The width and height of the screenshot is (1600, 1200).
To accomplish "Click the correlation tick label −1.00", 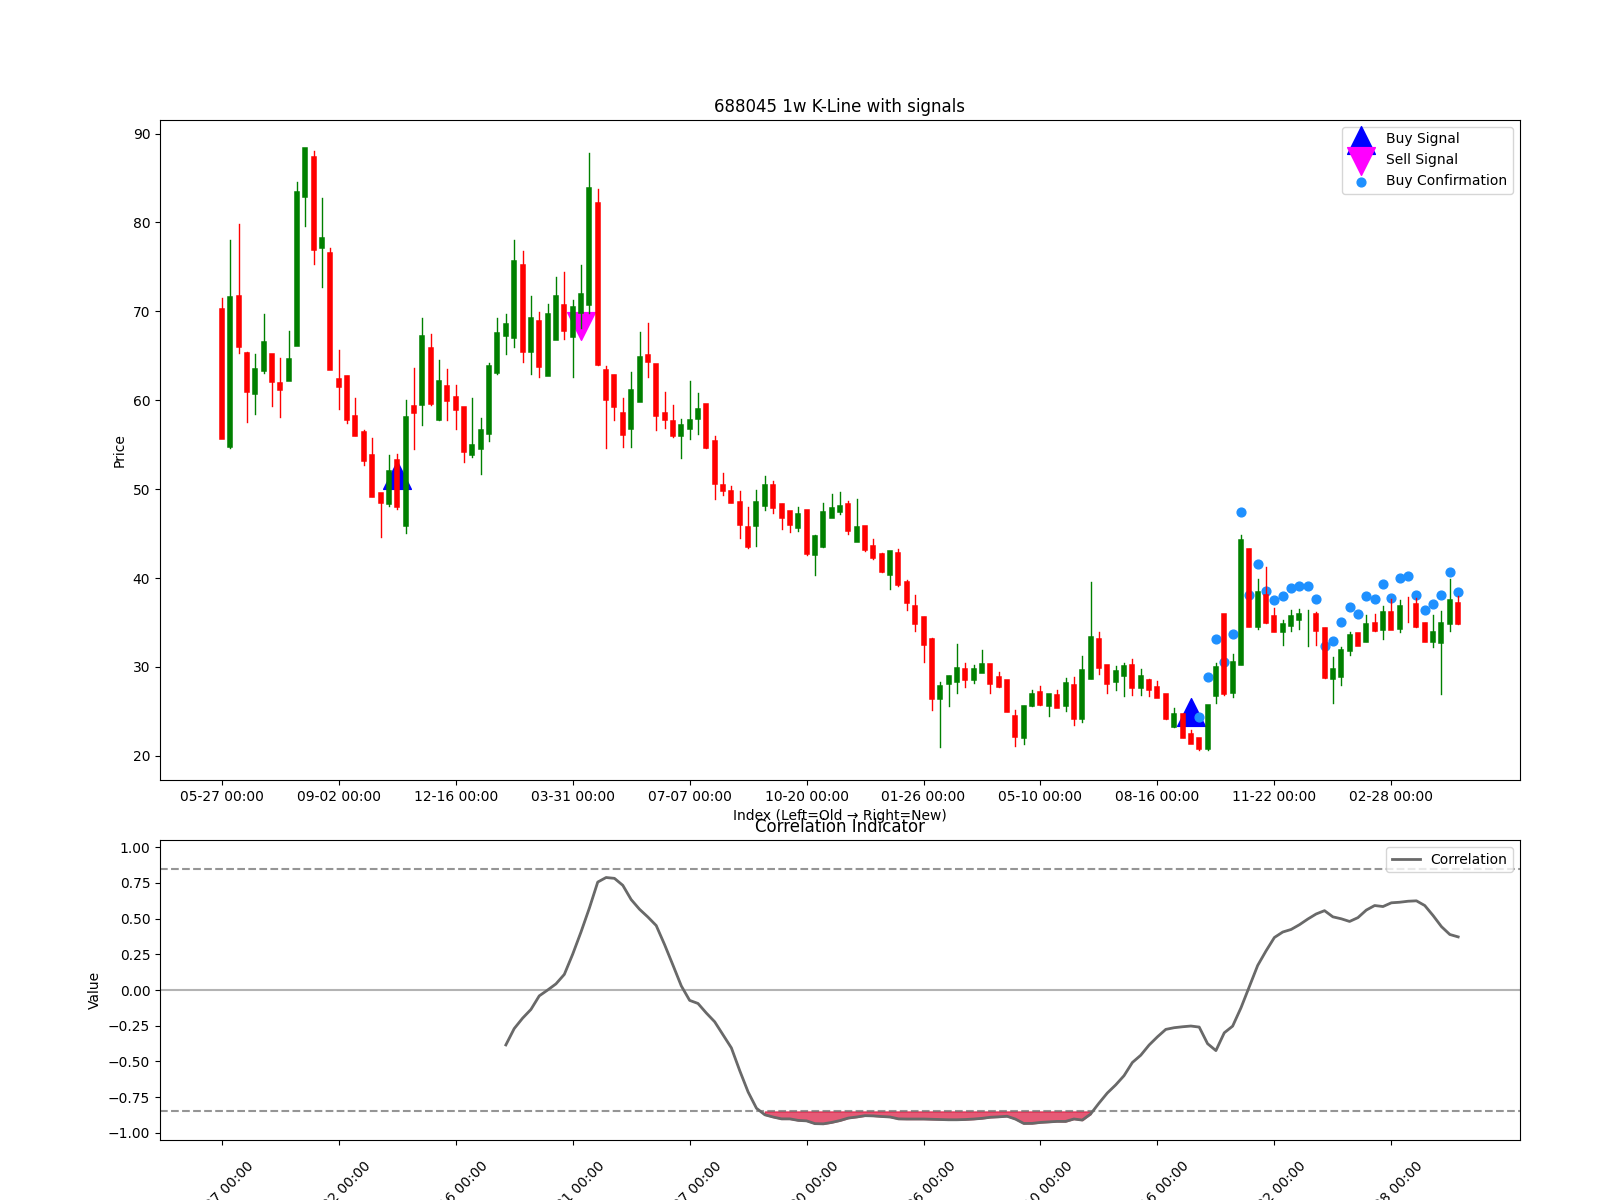I will tap(129, 1133).
